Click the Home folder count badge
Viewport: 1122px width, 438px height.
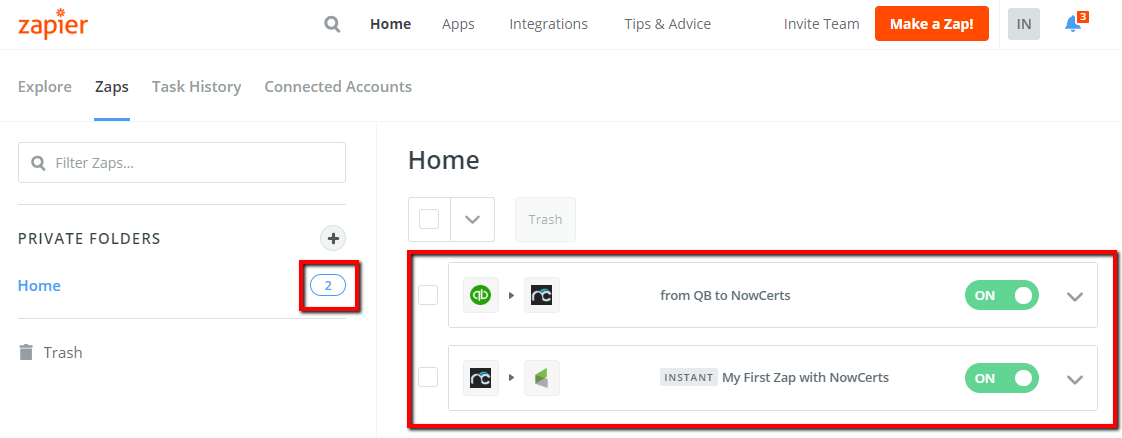[x=328, y=286]
